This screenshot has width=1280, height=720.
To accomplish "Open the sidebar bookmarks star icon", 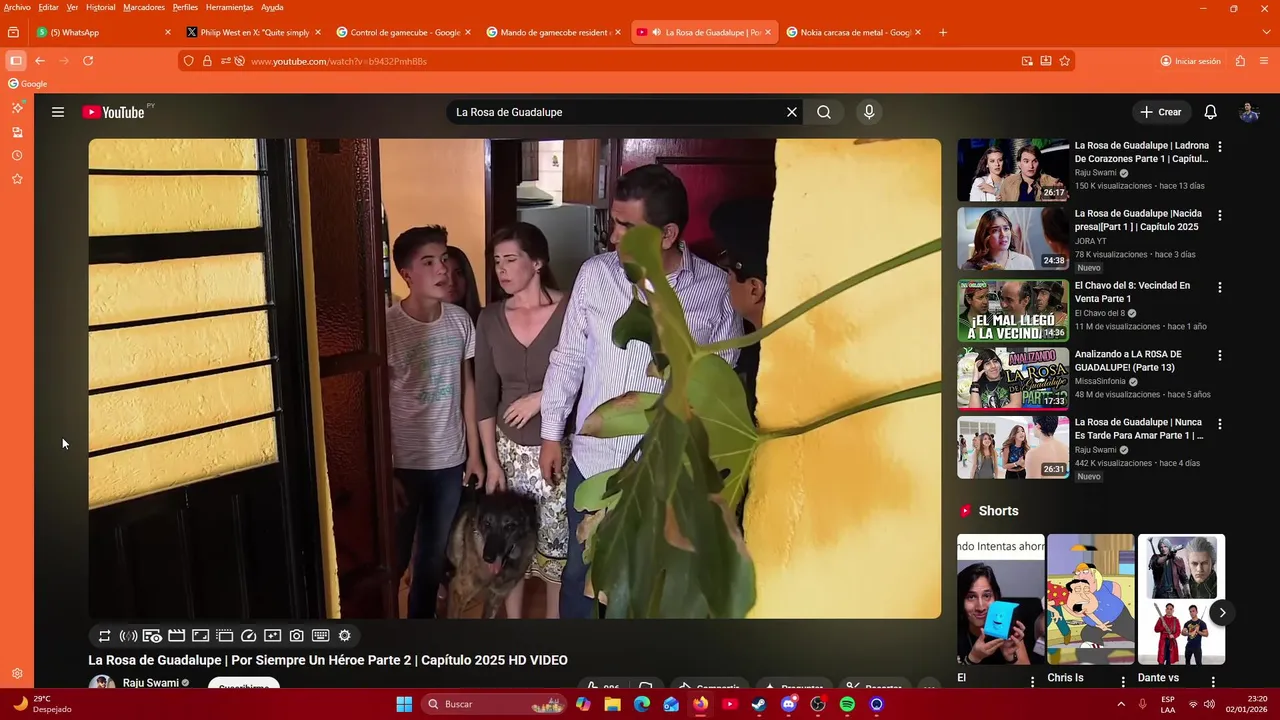I will coord(17,179).
